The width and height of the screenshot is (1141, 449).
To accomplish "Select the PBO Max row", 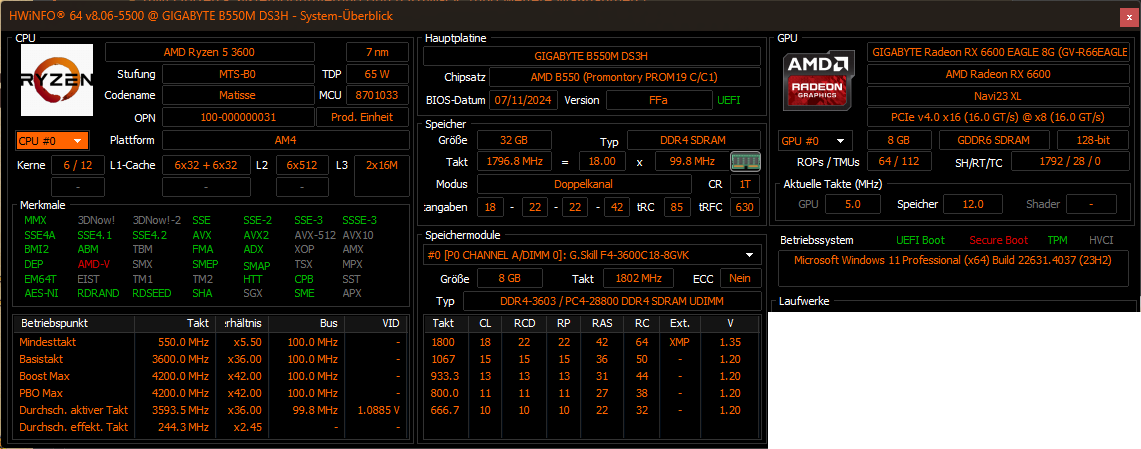I will coord(211,393).
